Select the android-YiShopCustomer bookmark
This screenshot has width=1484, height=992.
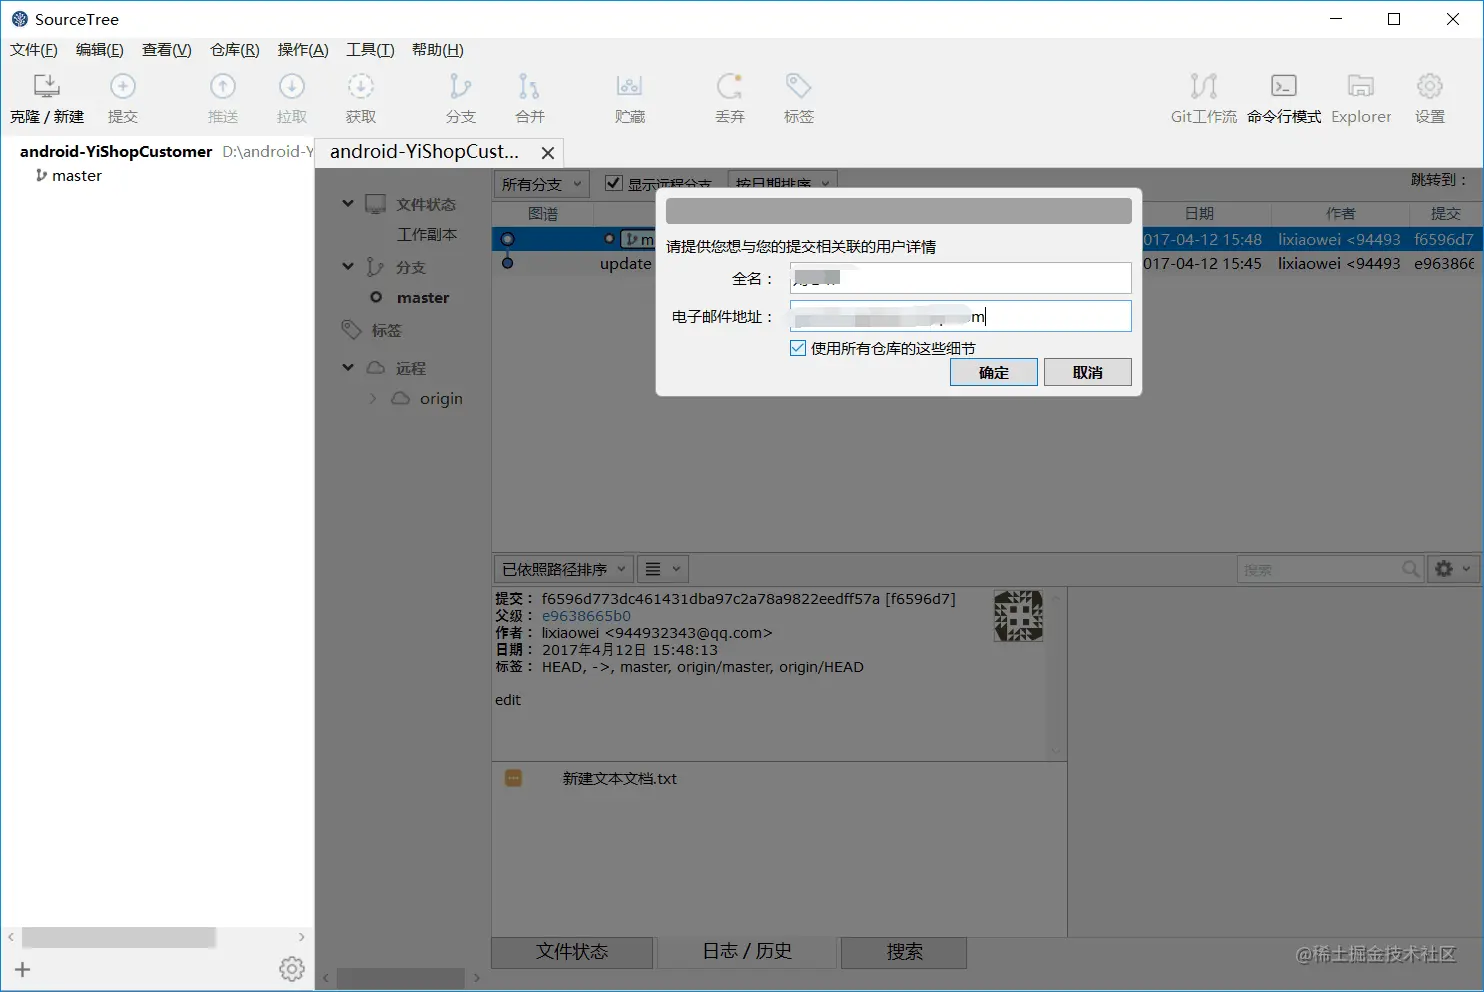[x=116, y=151]
